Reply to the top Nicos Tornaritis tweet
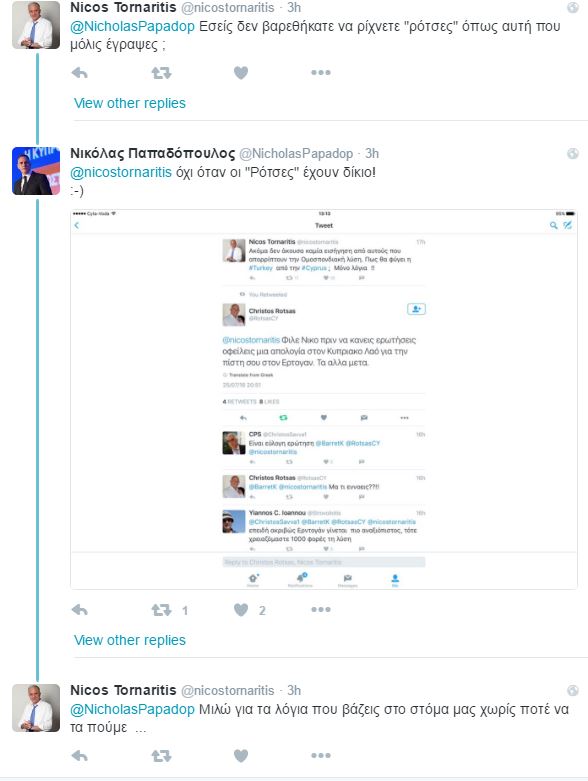The height and width of the screenshot is (781, 588). [80, 73]
